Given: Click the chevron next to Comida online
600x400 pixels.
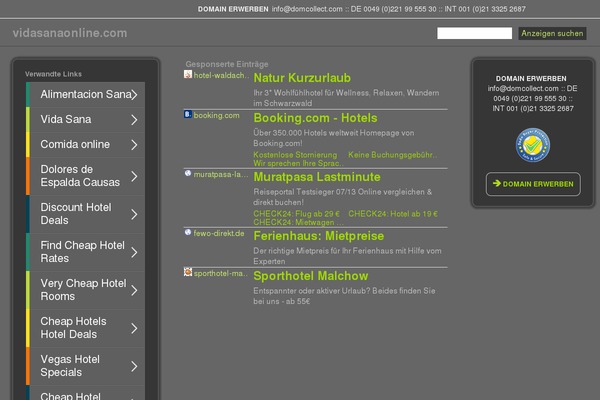Looking at the screenshot, I should pos(134,145).
